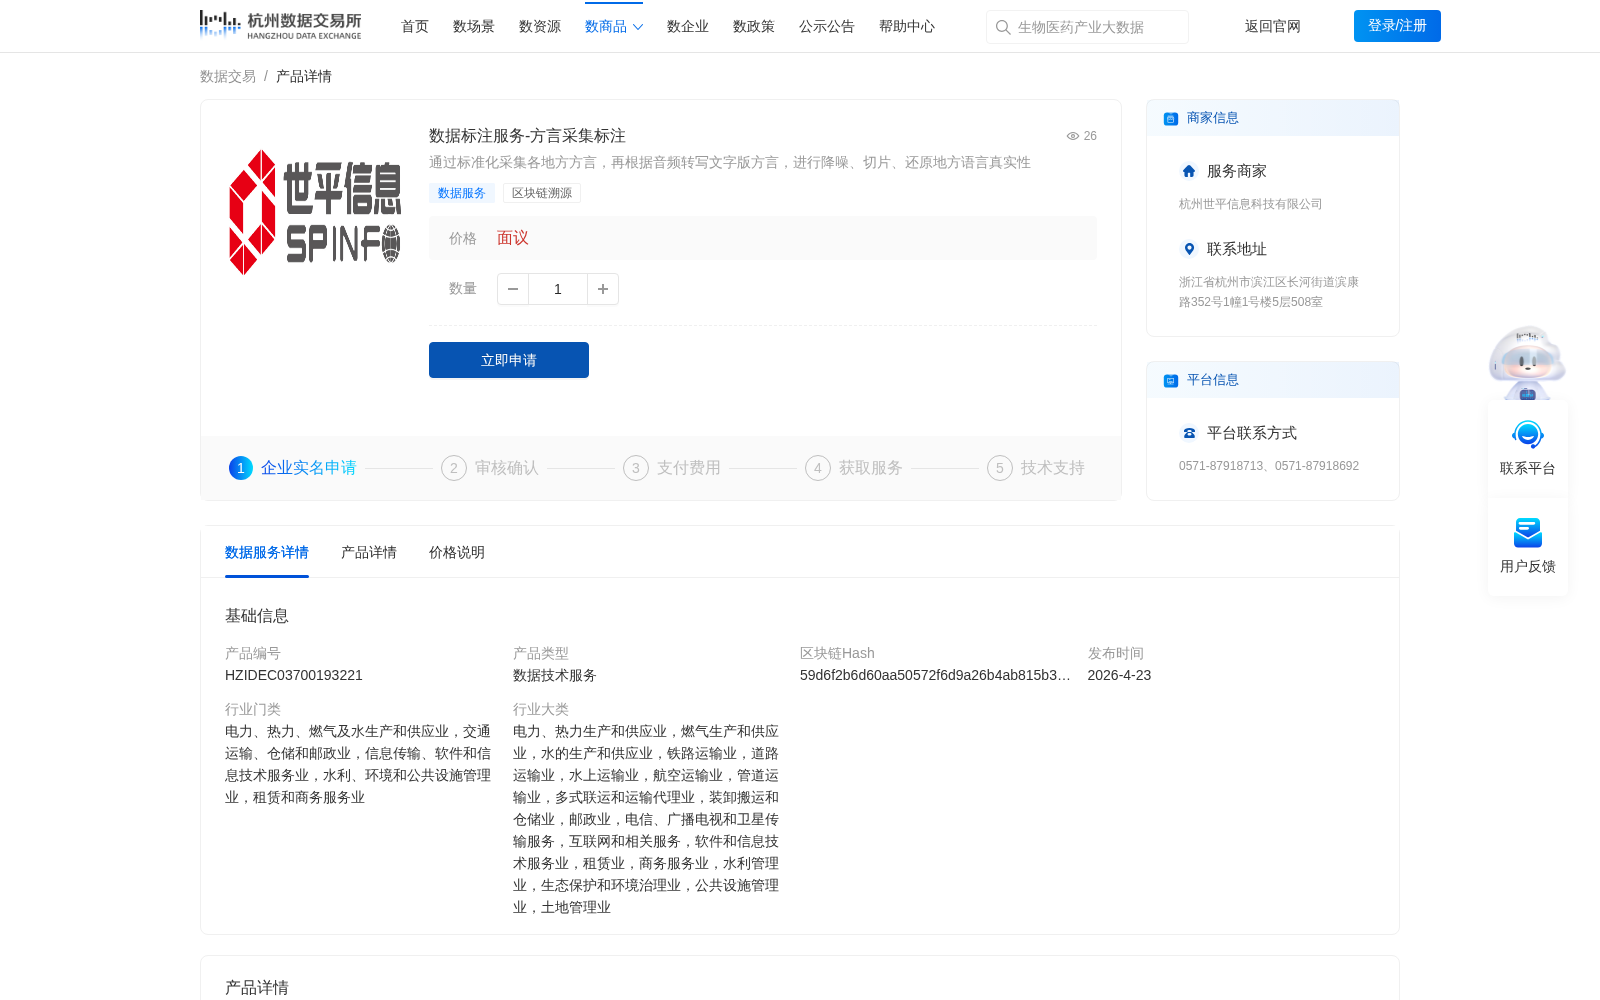Image resolution: width=1600 pixels, height=1000 pixels.
Task: Open 数政策 navigation item
Action: (754, 26)
